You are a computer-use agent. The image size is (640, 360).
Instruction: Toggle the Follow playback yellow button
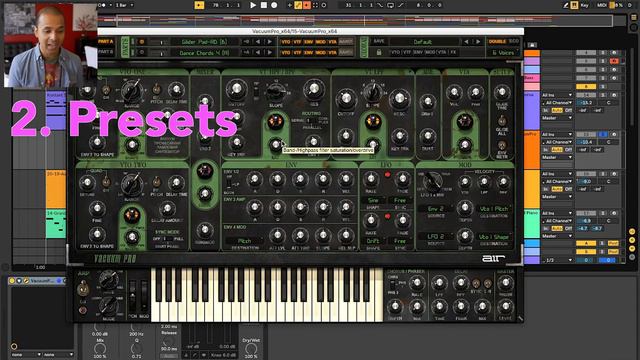(x=199, y=5)
